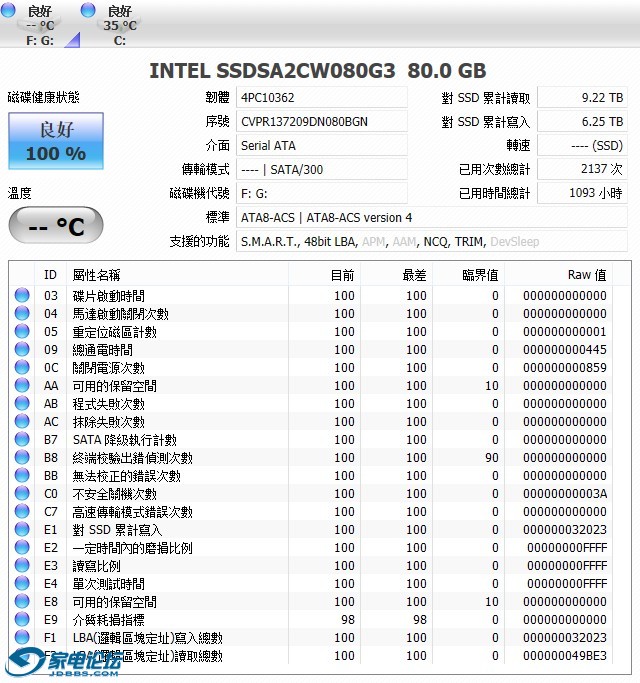Click the status orb for E9 介質耗損指標

(22, 620)
